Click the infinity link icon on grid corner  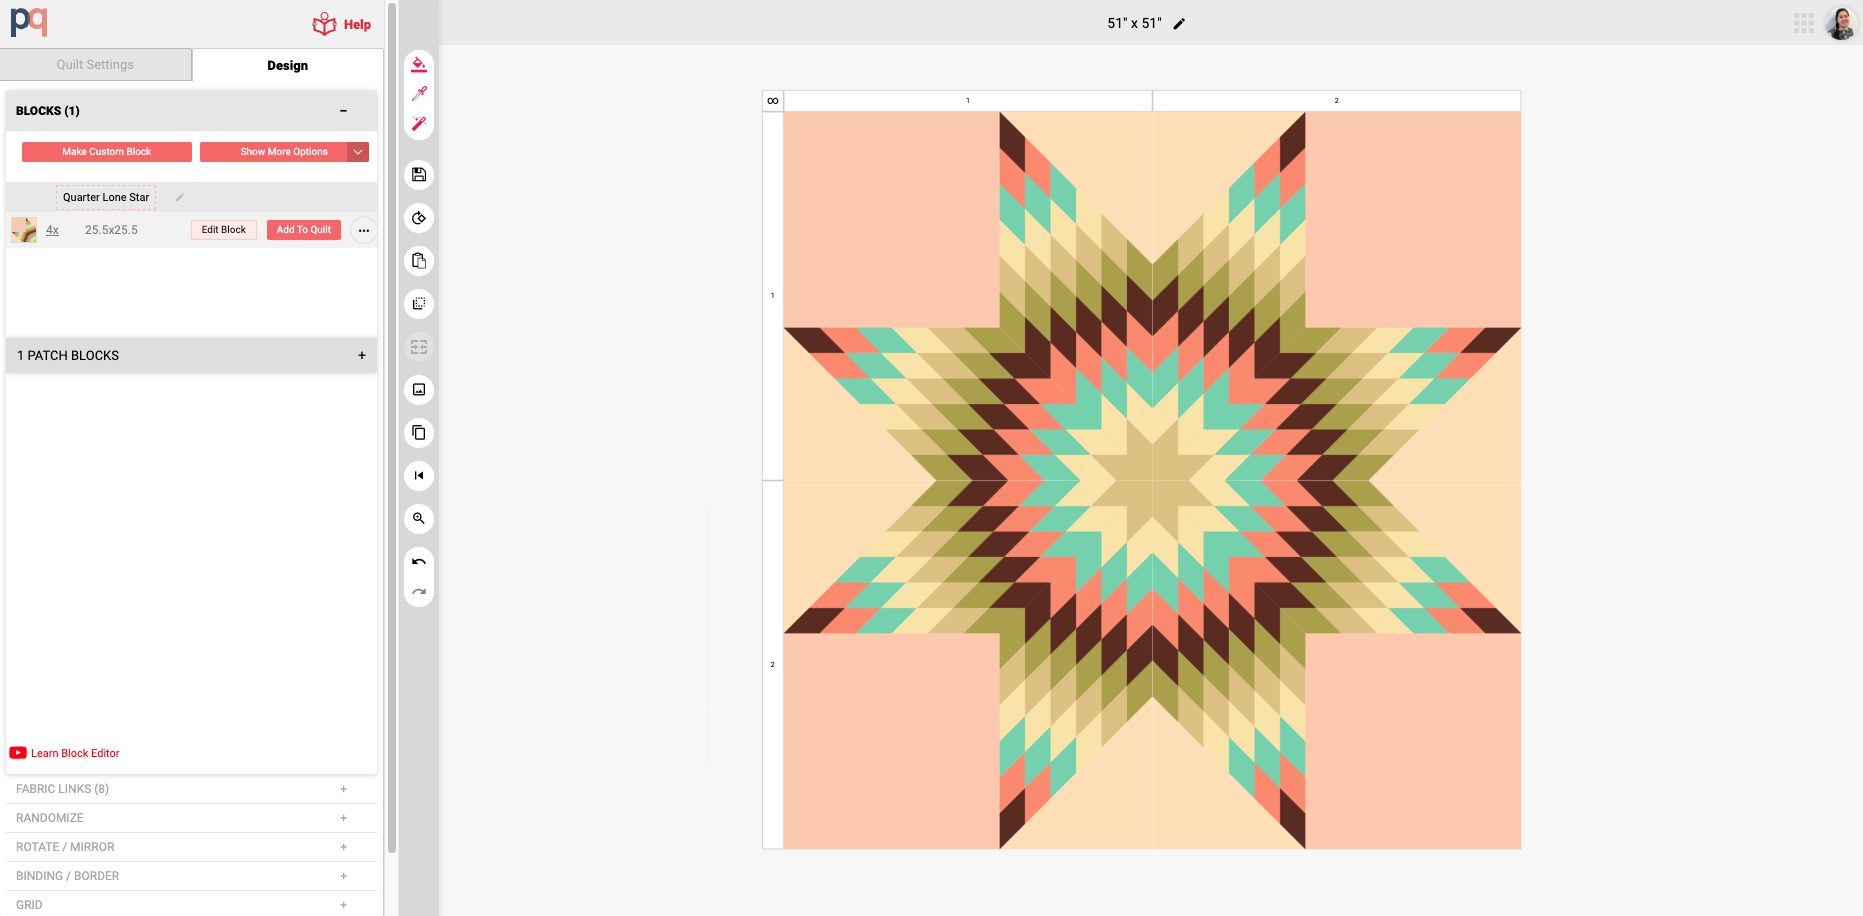point(773,101)
